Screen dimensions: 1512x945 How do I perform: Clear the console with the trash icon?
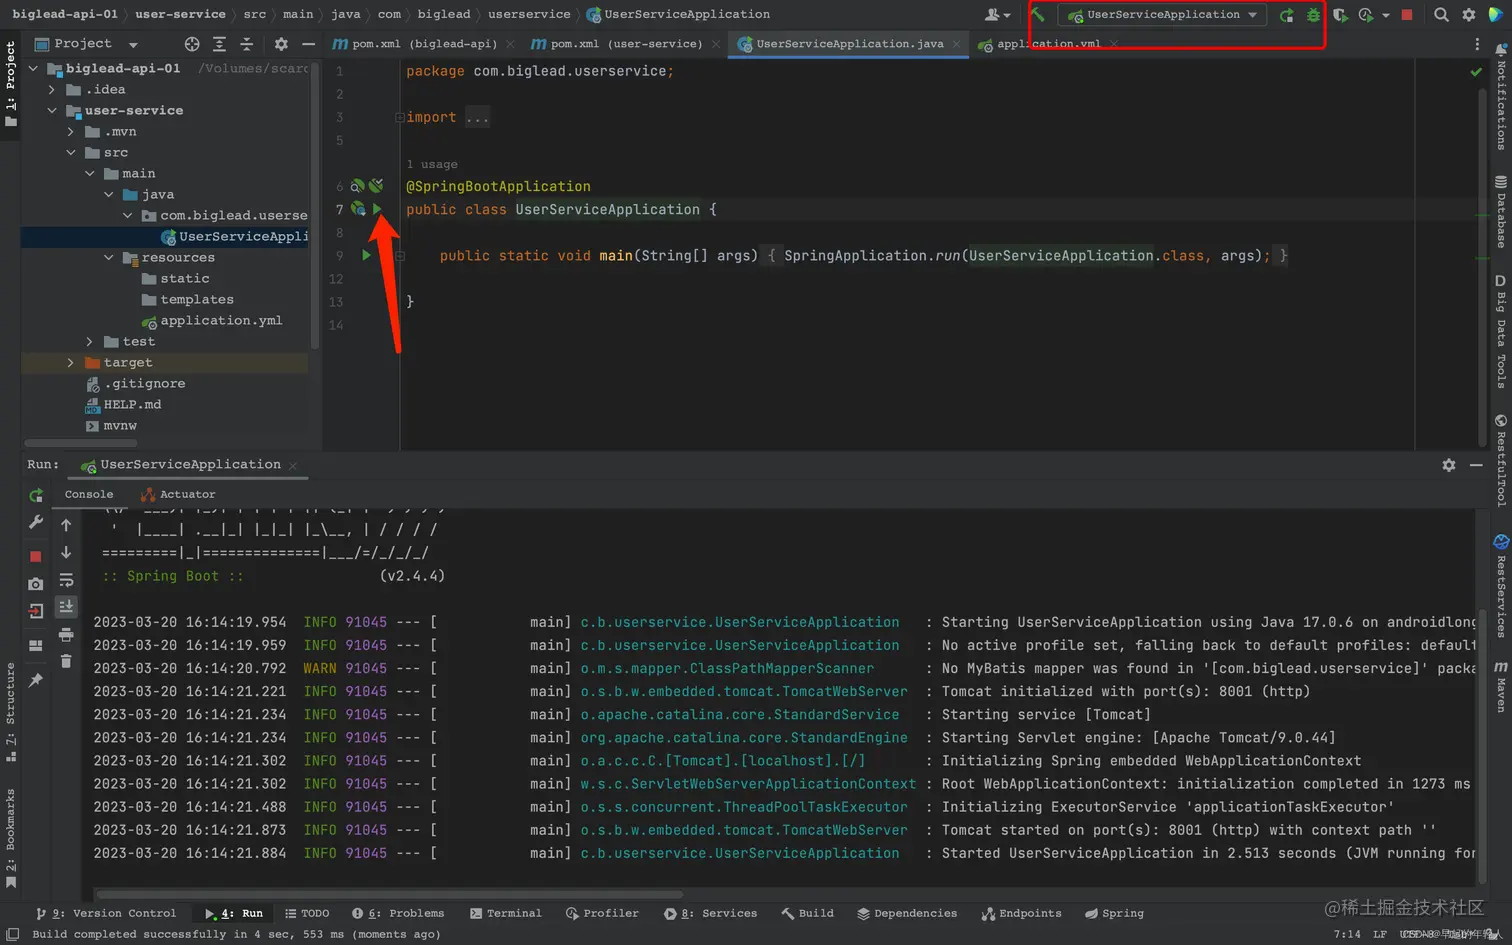[x=66, y=661]
